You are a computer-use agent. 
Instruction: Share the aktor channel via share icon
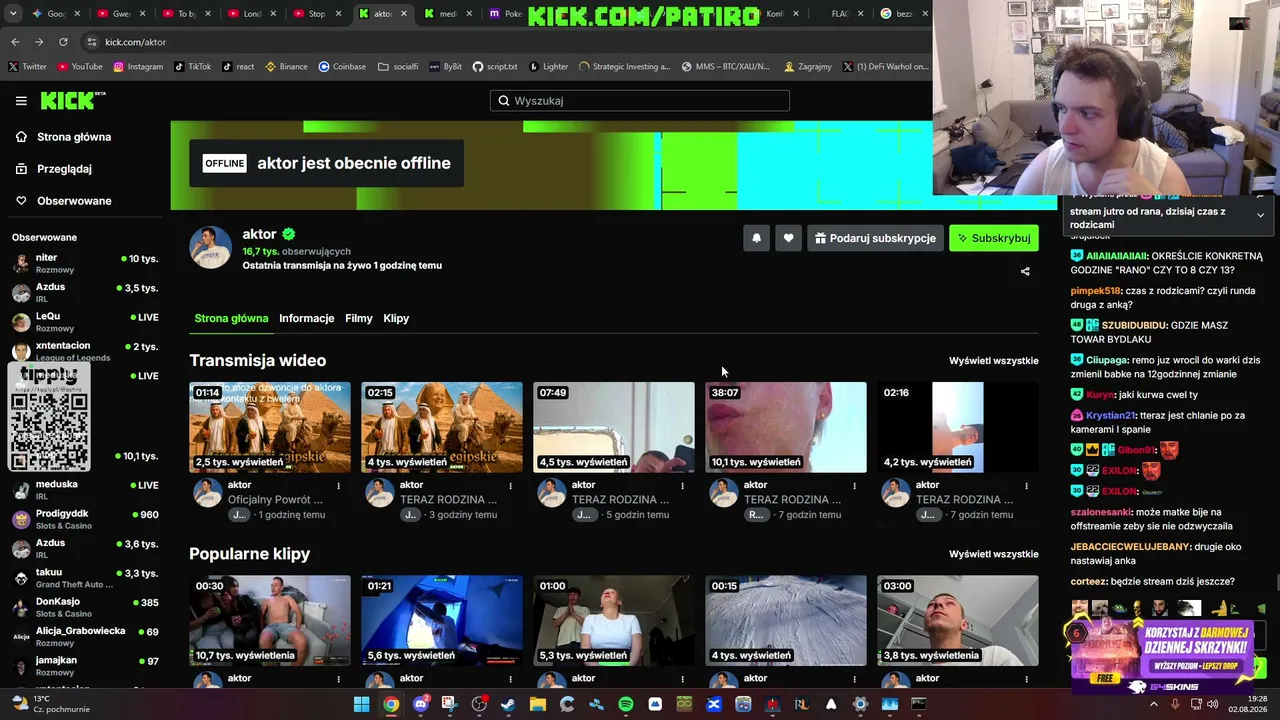tap(1025, 271)
